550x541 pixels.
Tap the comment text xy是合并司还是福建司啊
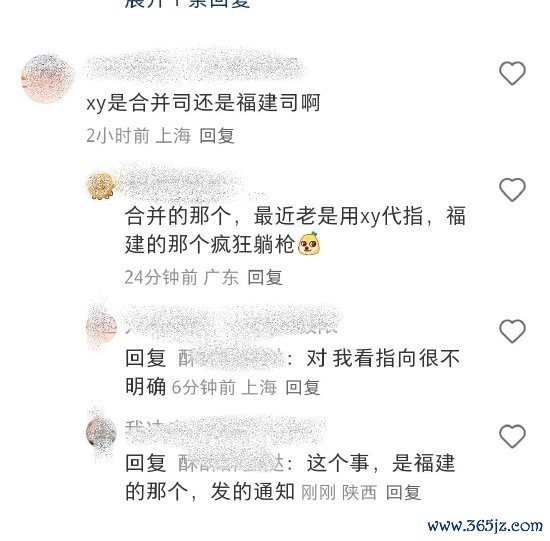203,103
